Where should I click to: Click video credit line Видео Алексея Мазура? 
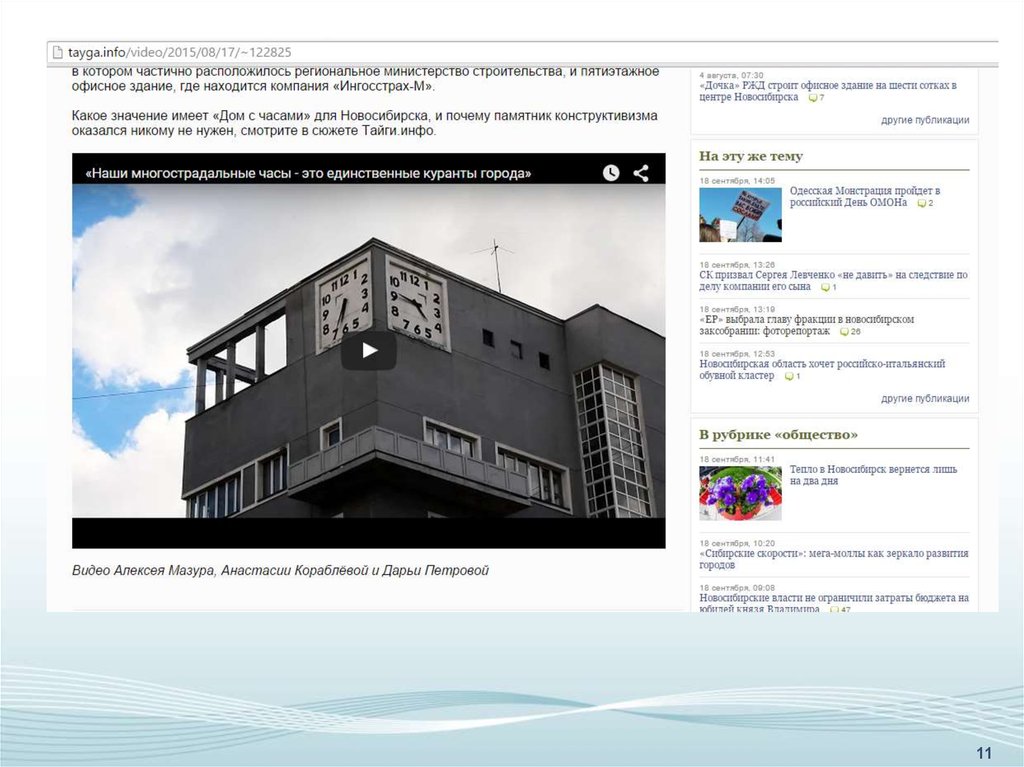pyautogui.click(x=280, y=570)
